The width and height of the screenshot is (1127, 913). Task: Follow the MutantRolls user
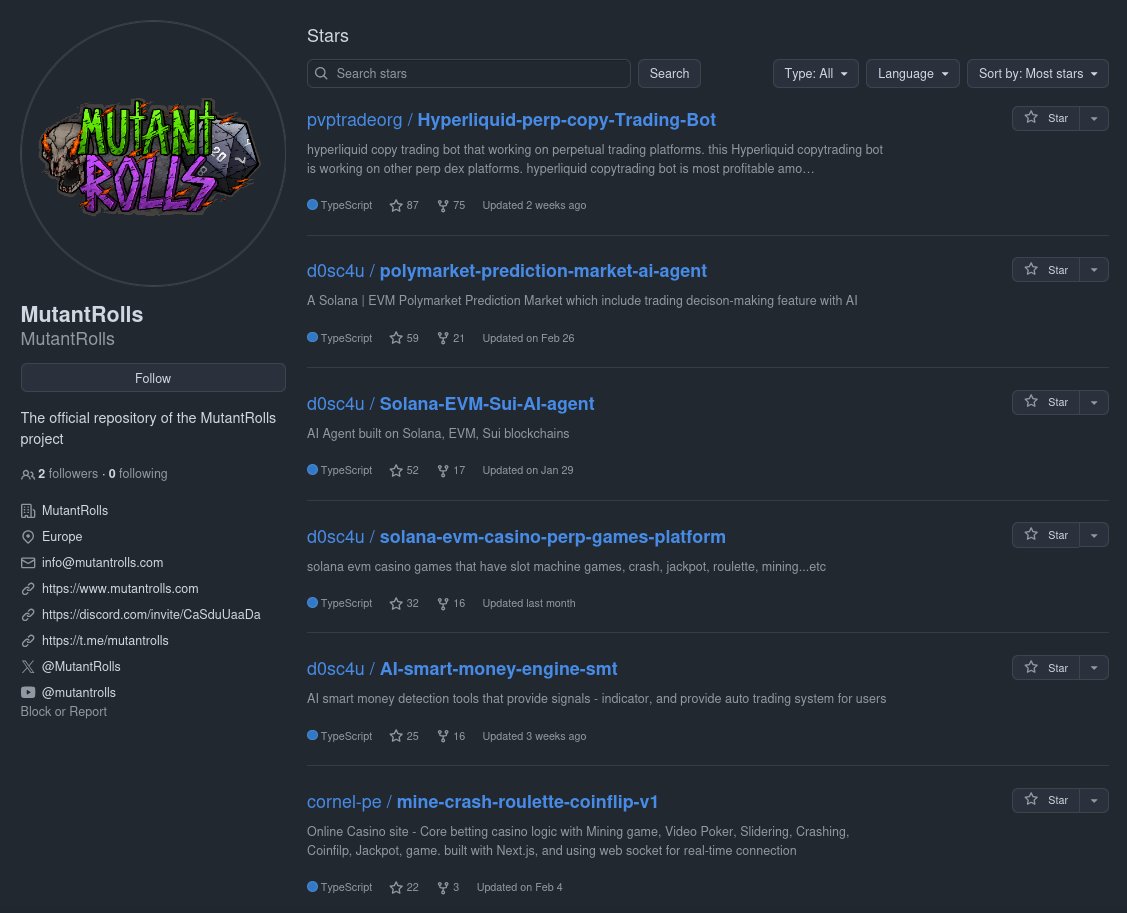coord(153,378)
